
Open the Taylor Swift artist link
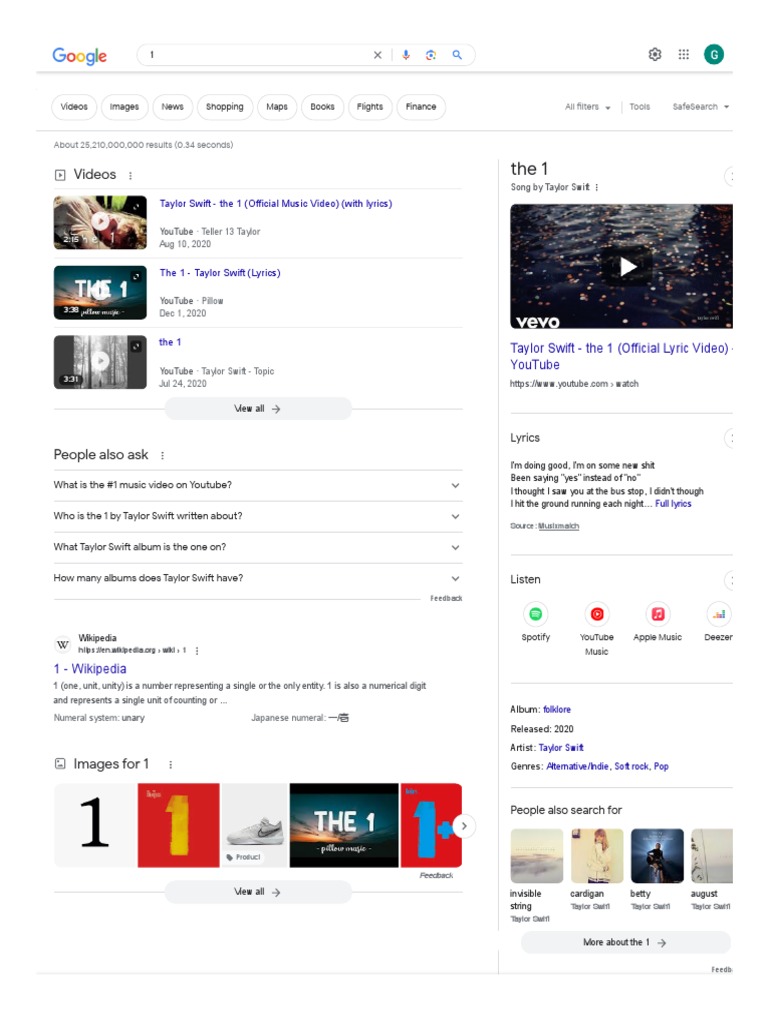[x=561, y=748]
